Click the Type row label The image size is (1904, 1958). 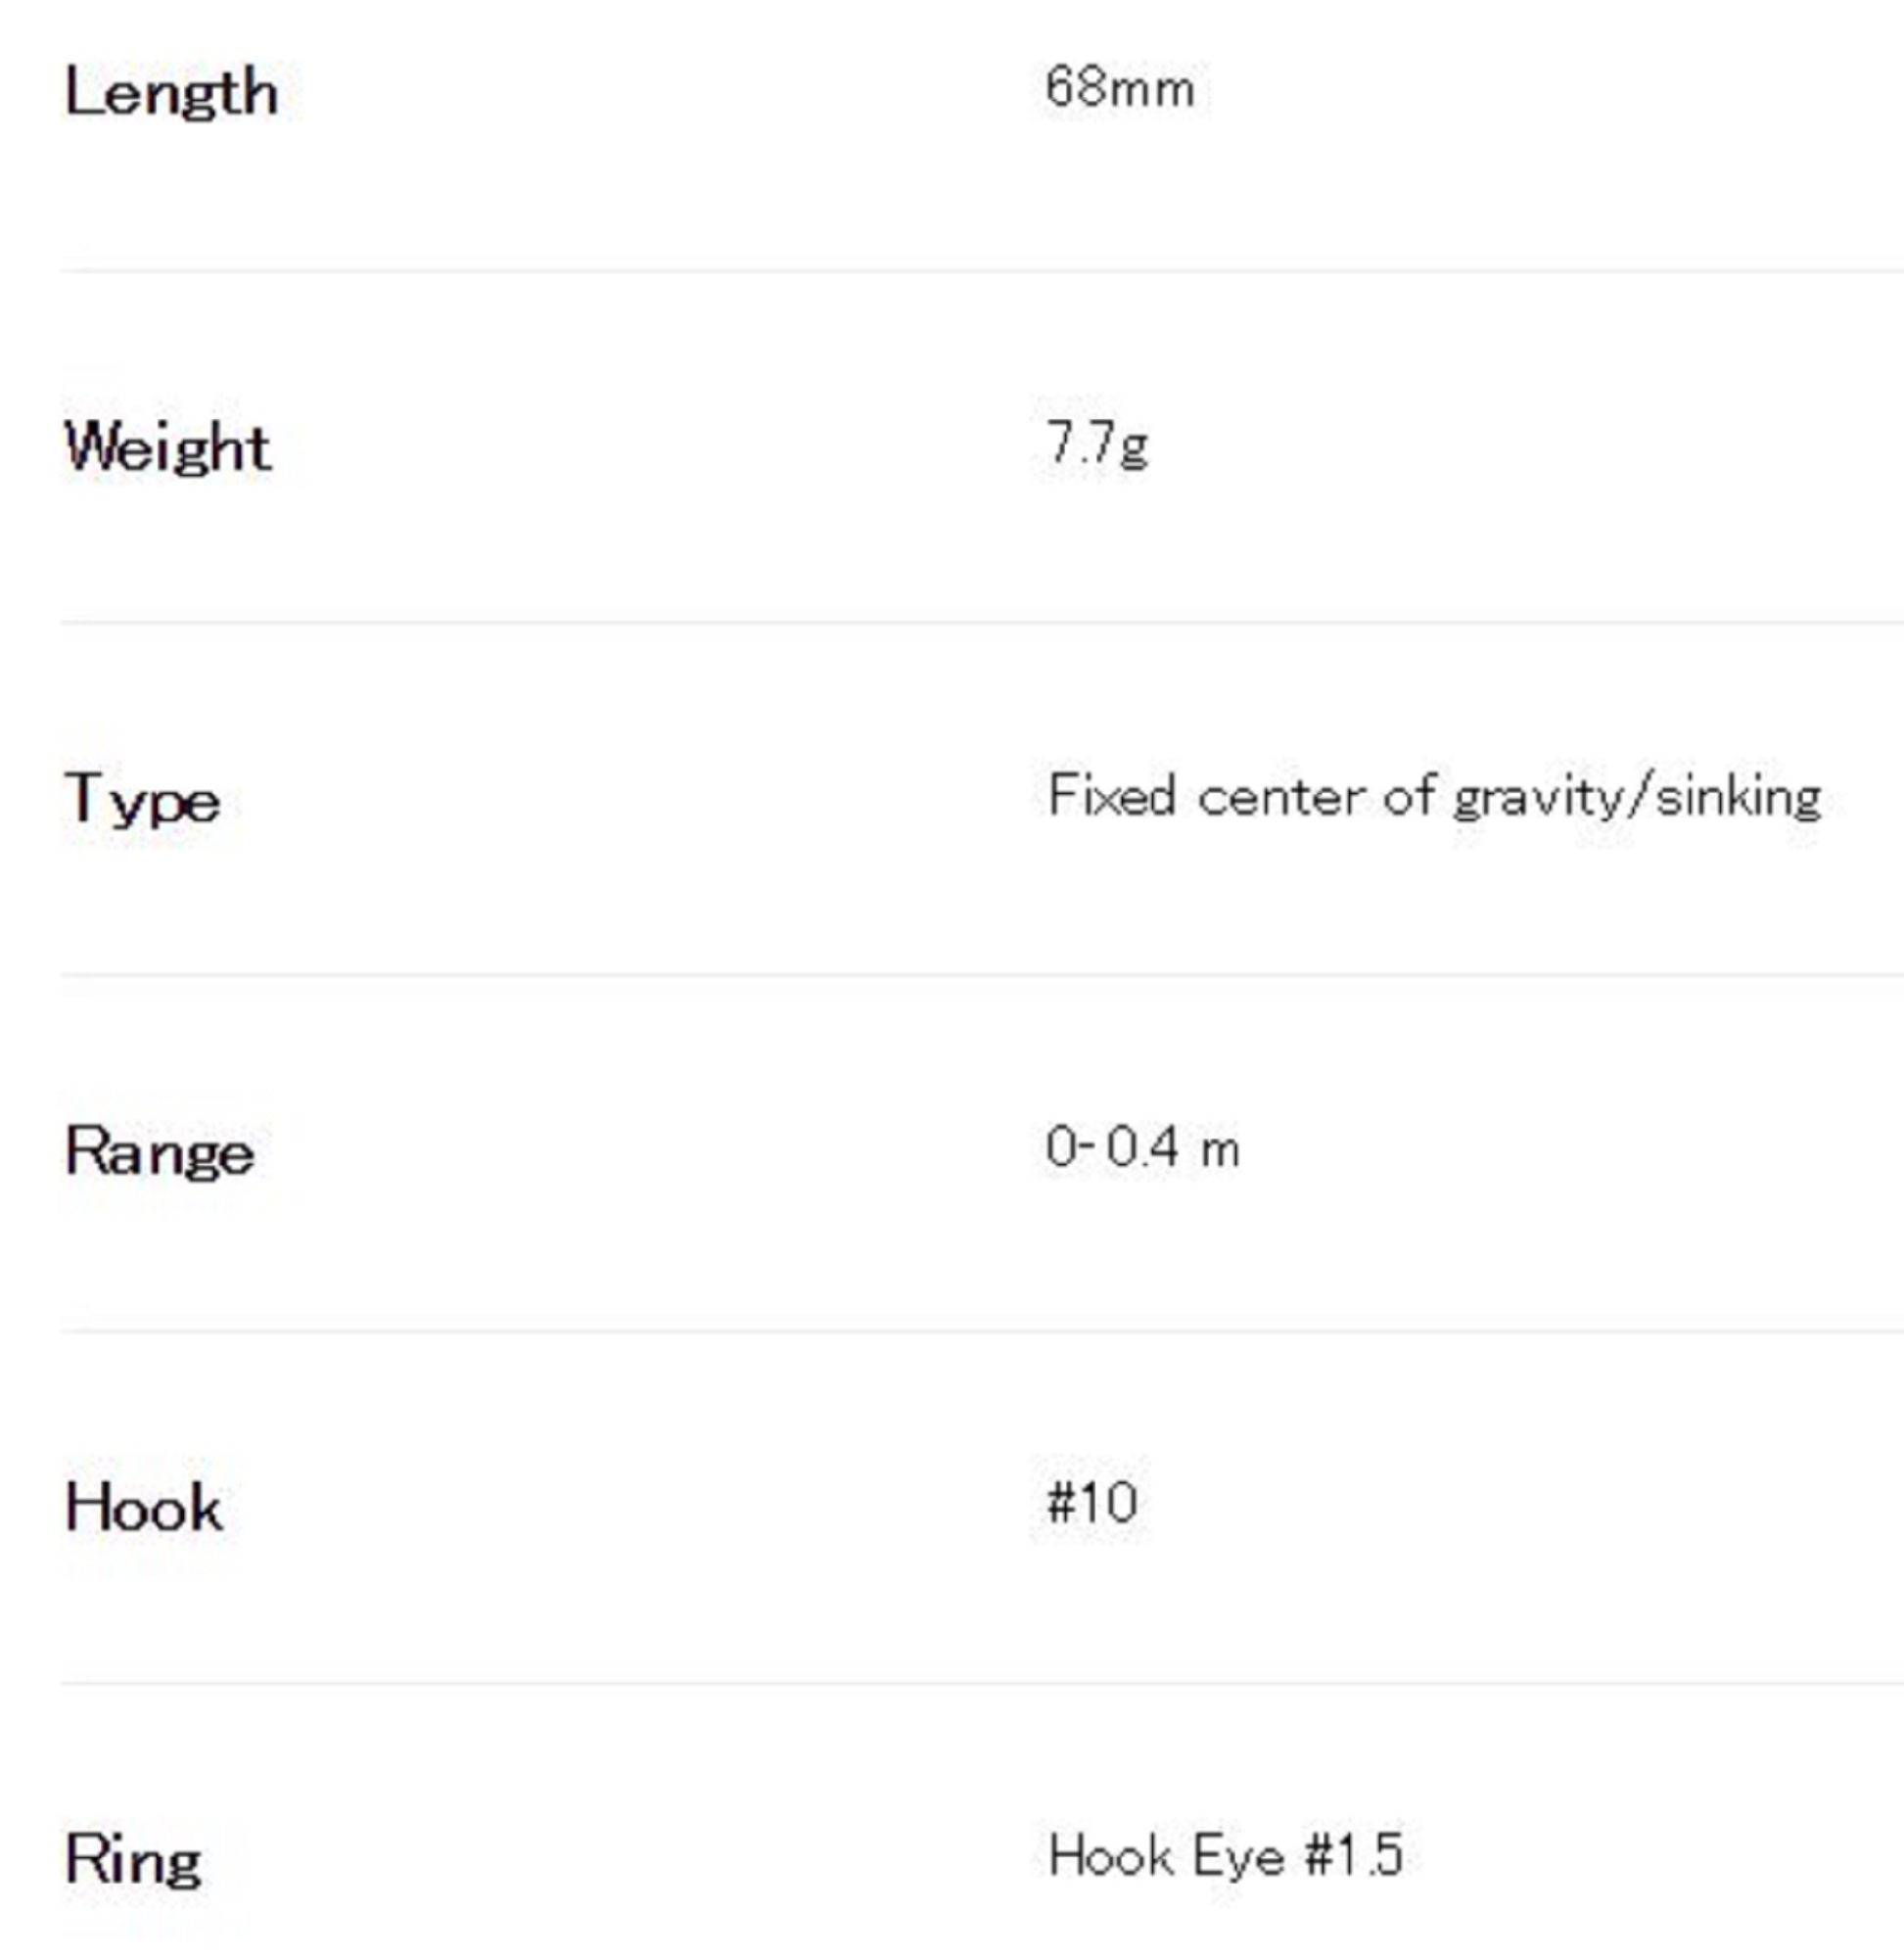(142, 800)
